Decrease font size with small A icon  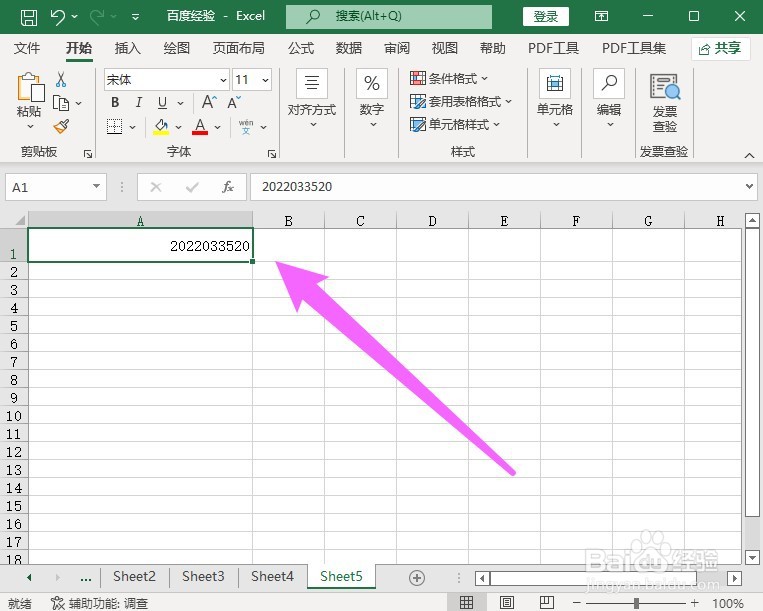point(234,102)
